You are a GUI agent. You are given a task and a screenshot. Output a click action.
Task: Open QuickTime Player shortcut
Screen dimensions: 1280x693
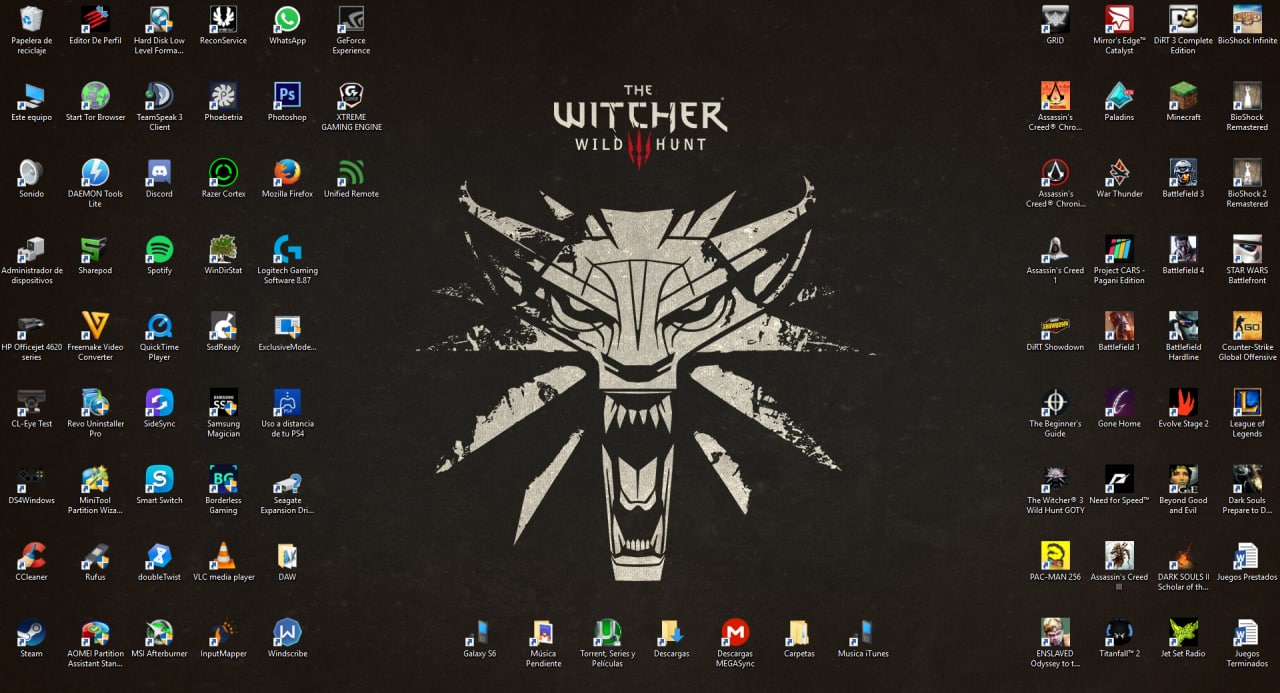click(x=159, y=326)
